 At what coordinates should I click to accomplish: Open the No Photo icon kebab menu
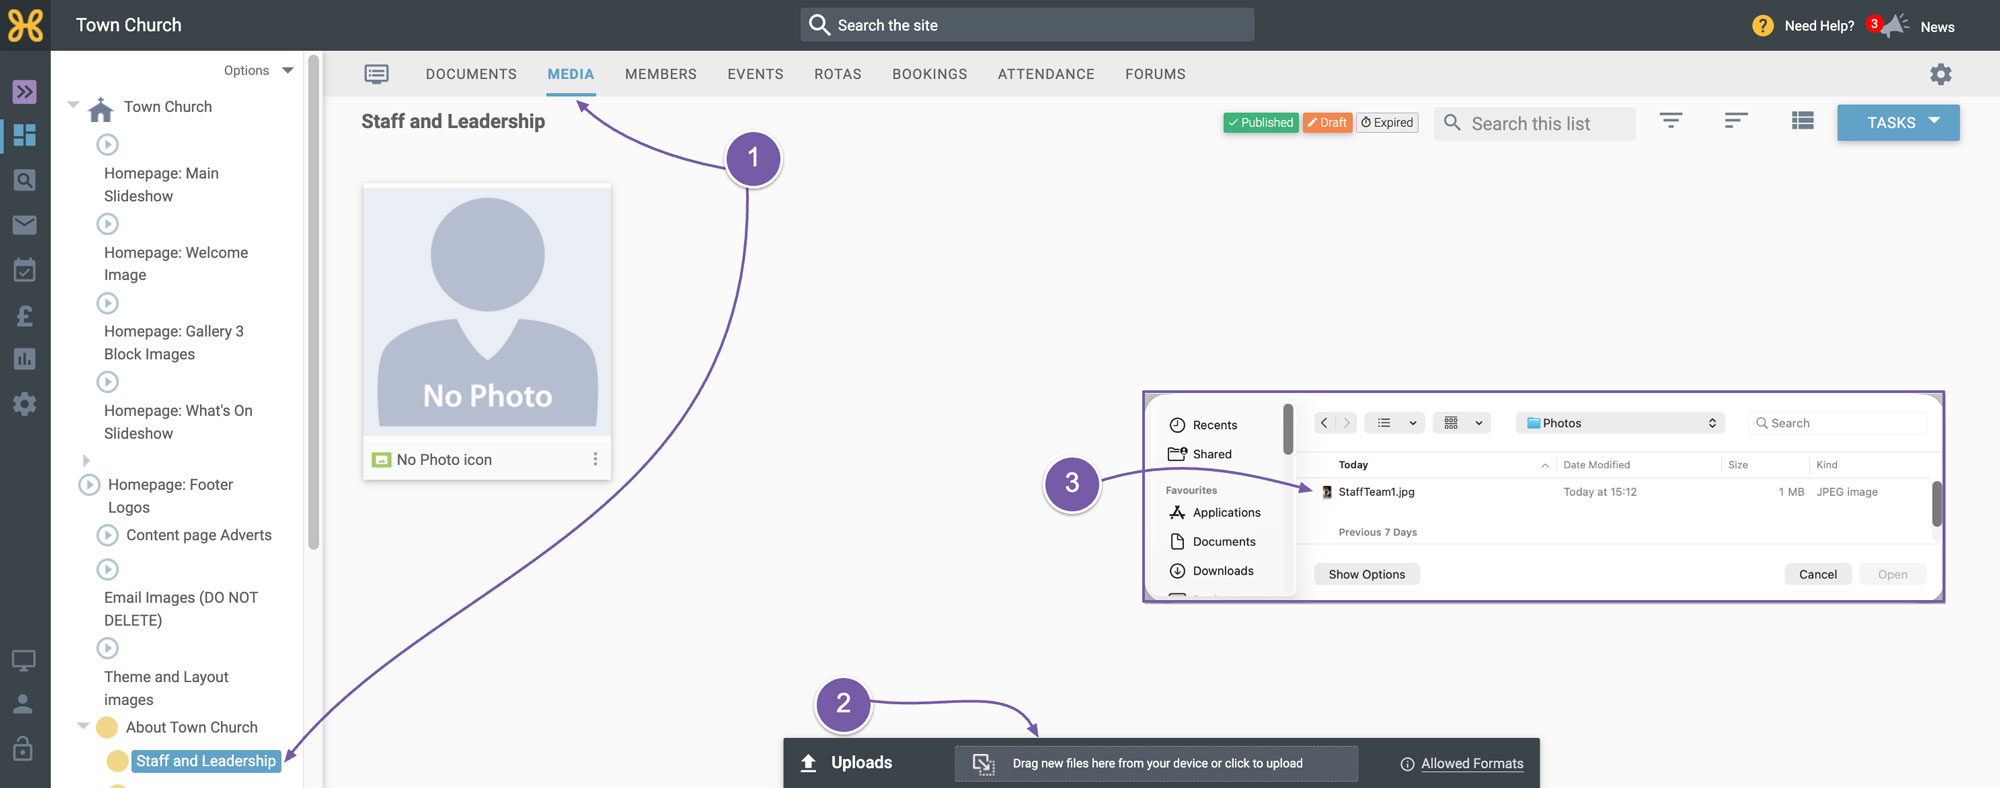(595, 459)
